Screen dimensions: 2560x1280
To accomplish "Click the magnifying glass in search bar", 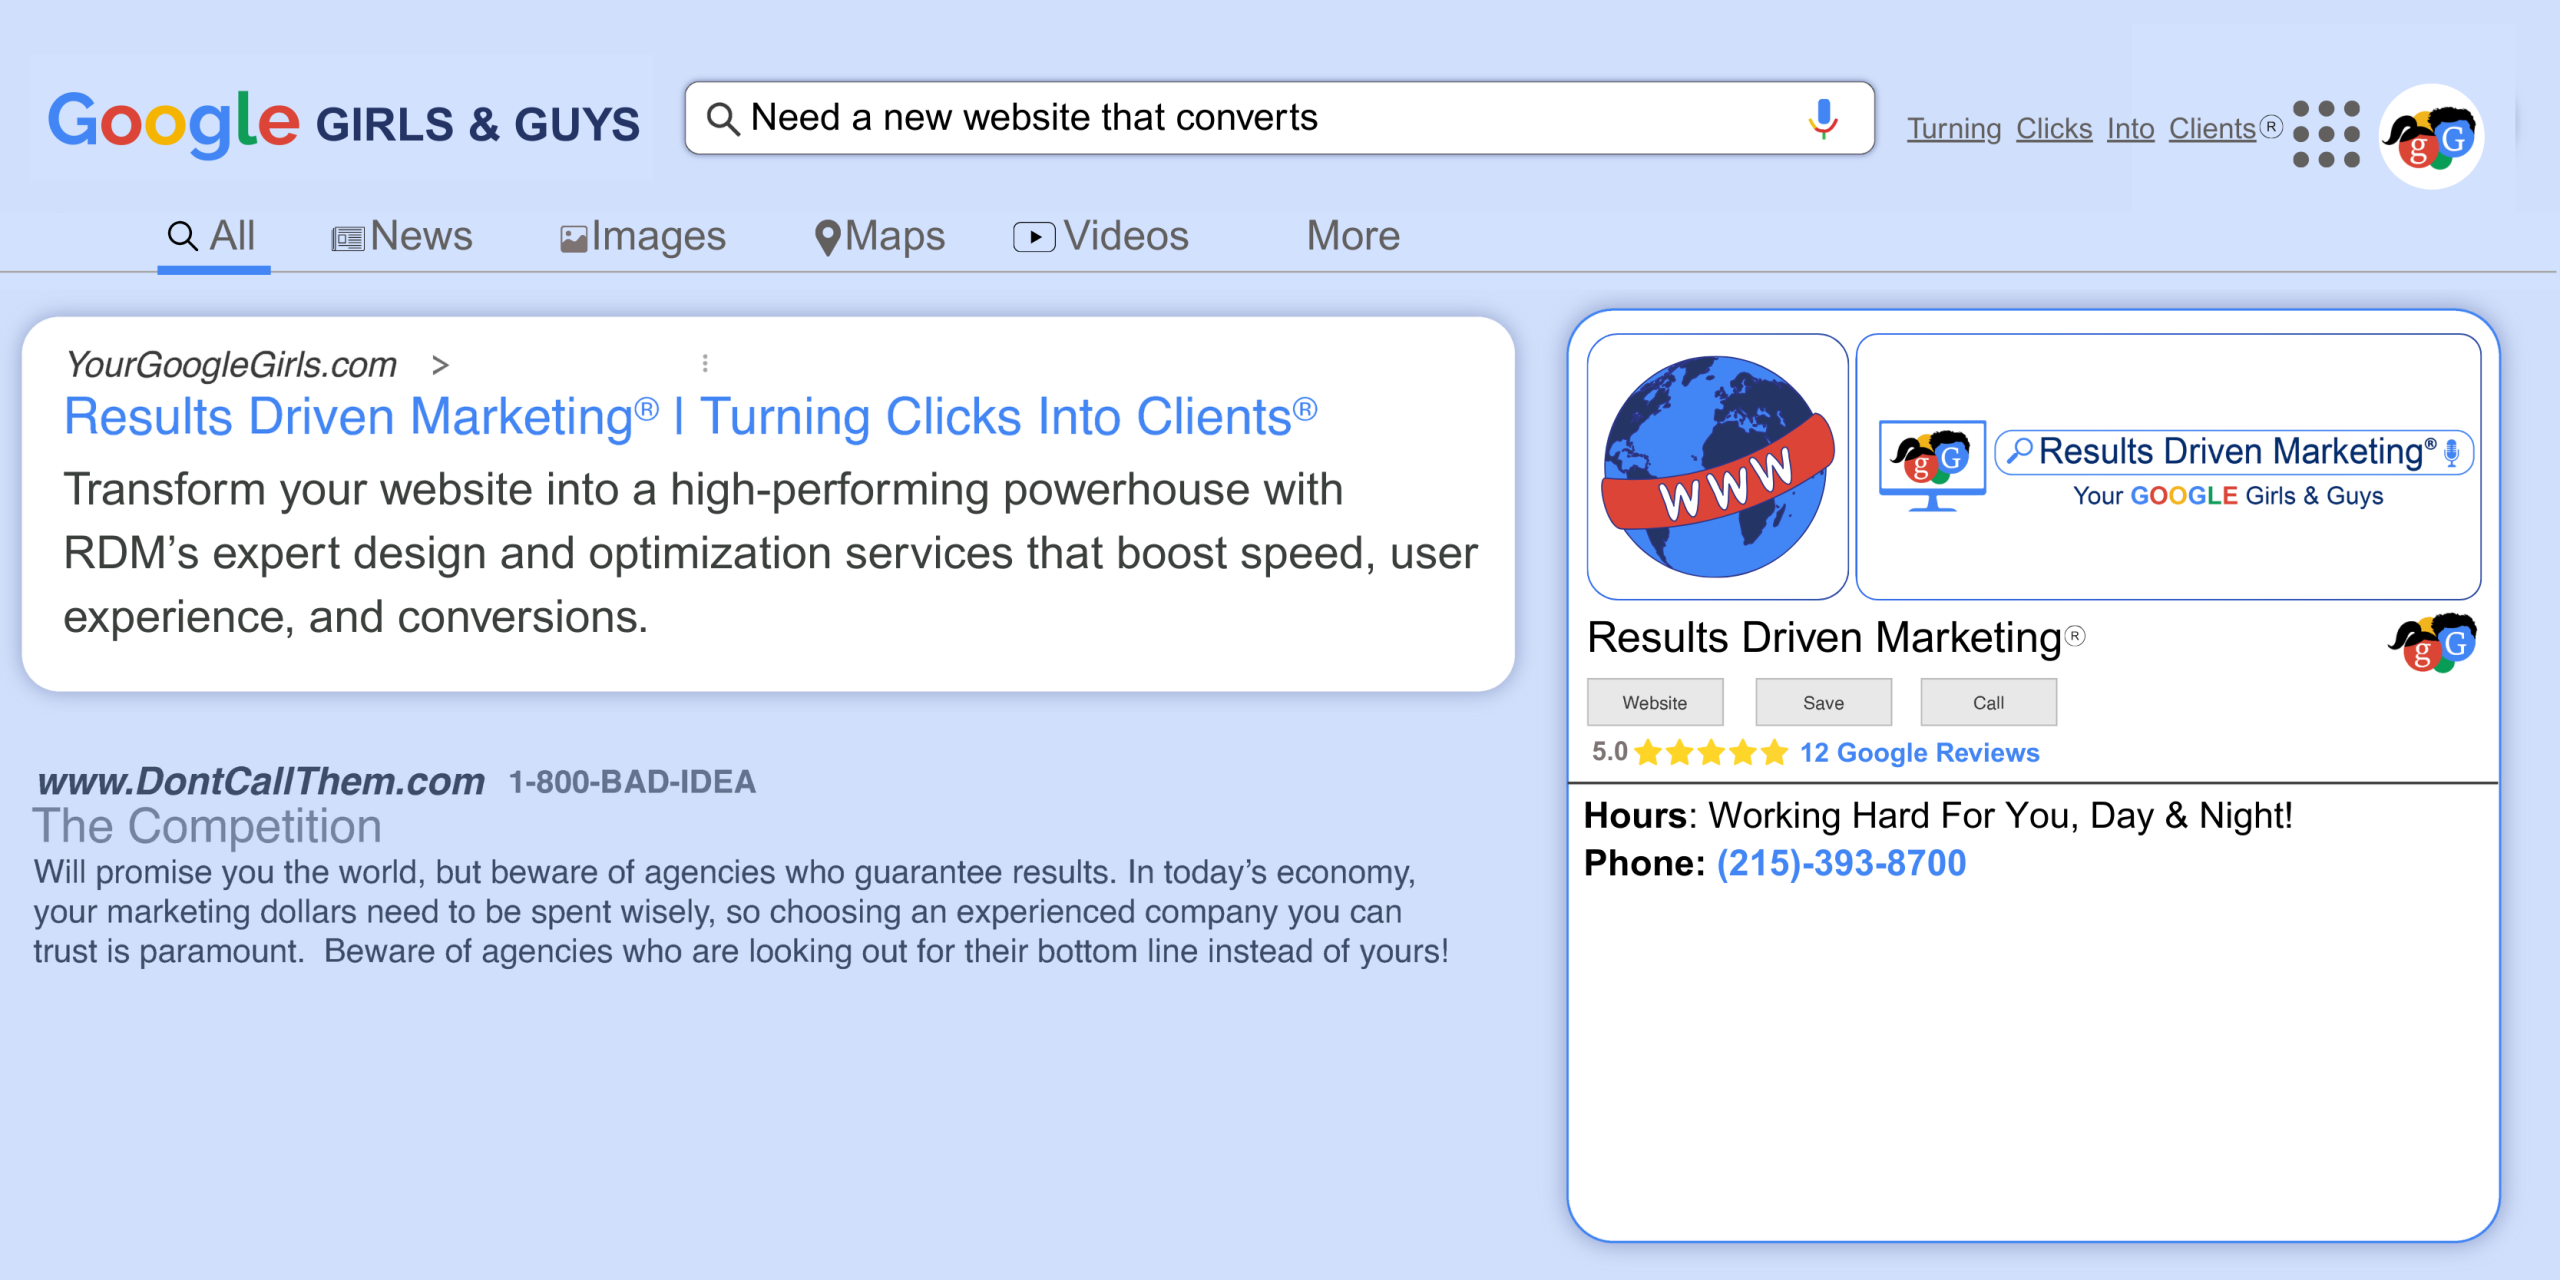I will 722,119.
